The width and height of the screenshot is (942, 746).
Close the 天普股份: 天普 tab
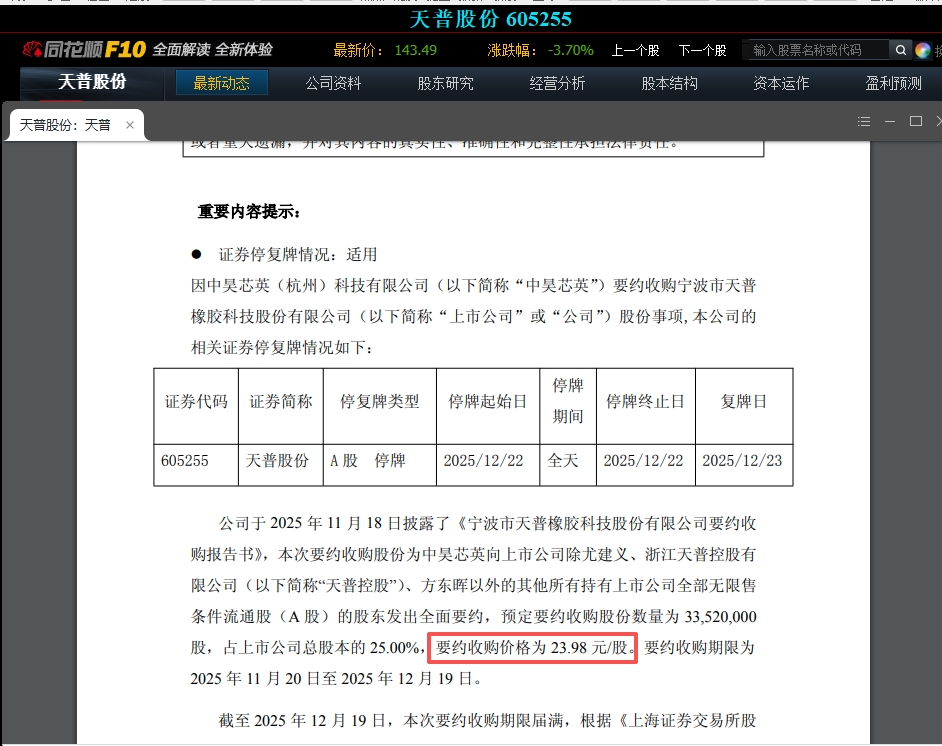click(x=130, y=125)
